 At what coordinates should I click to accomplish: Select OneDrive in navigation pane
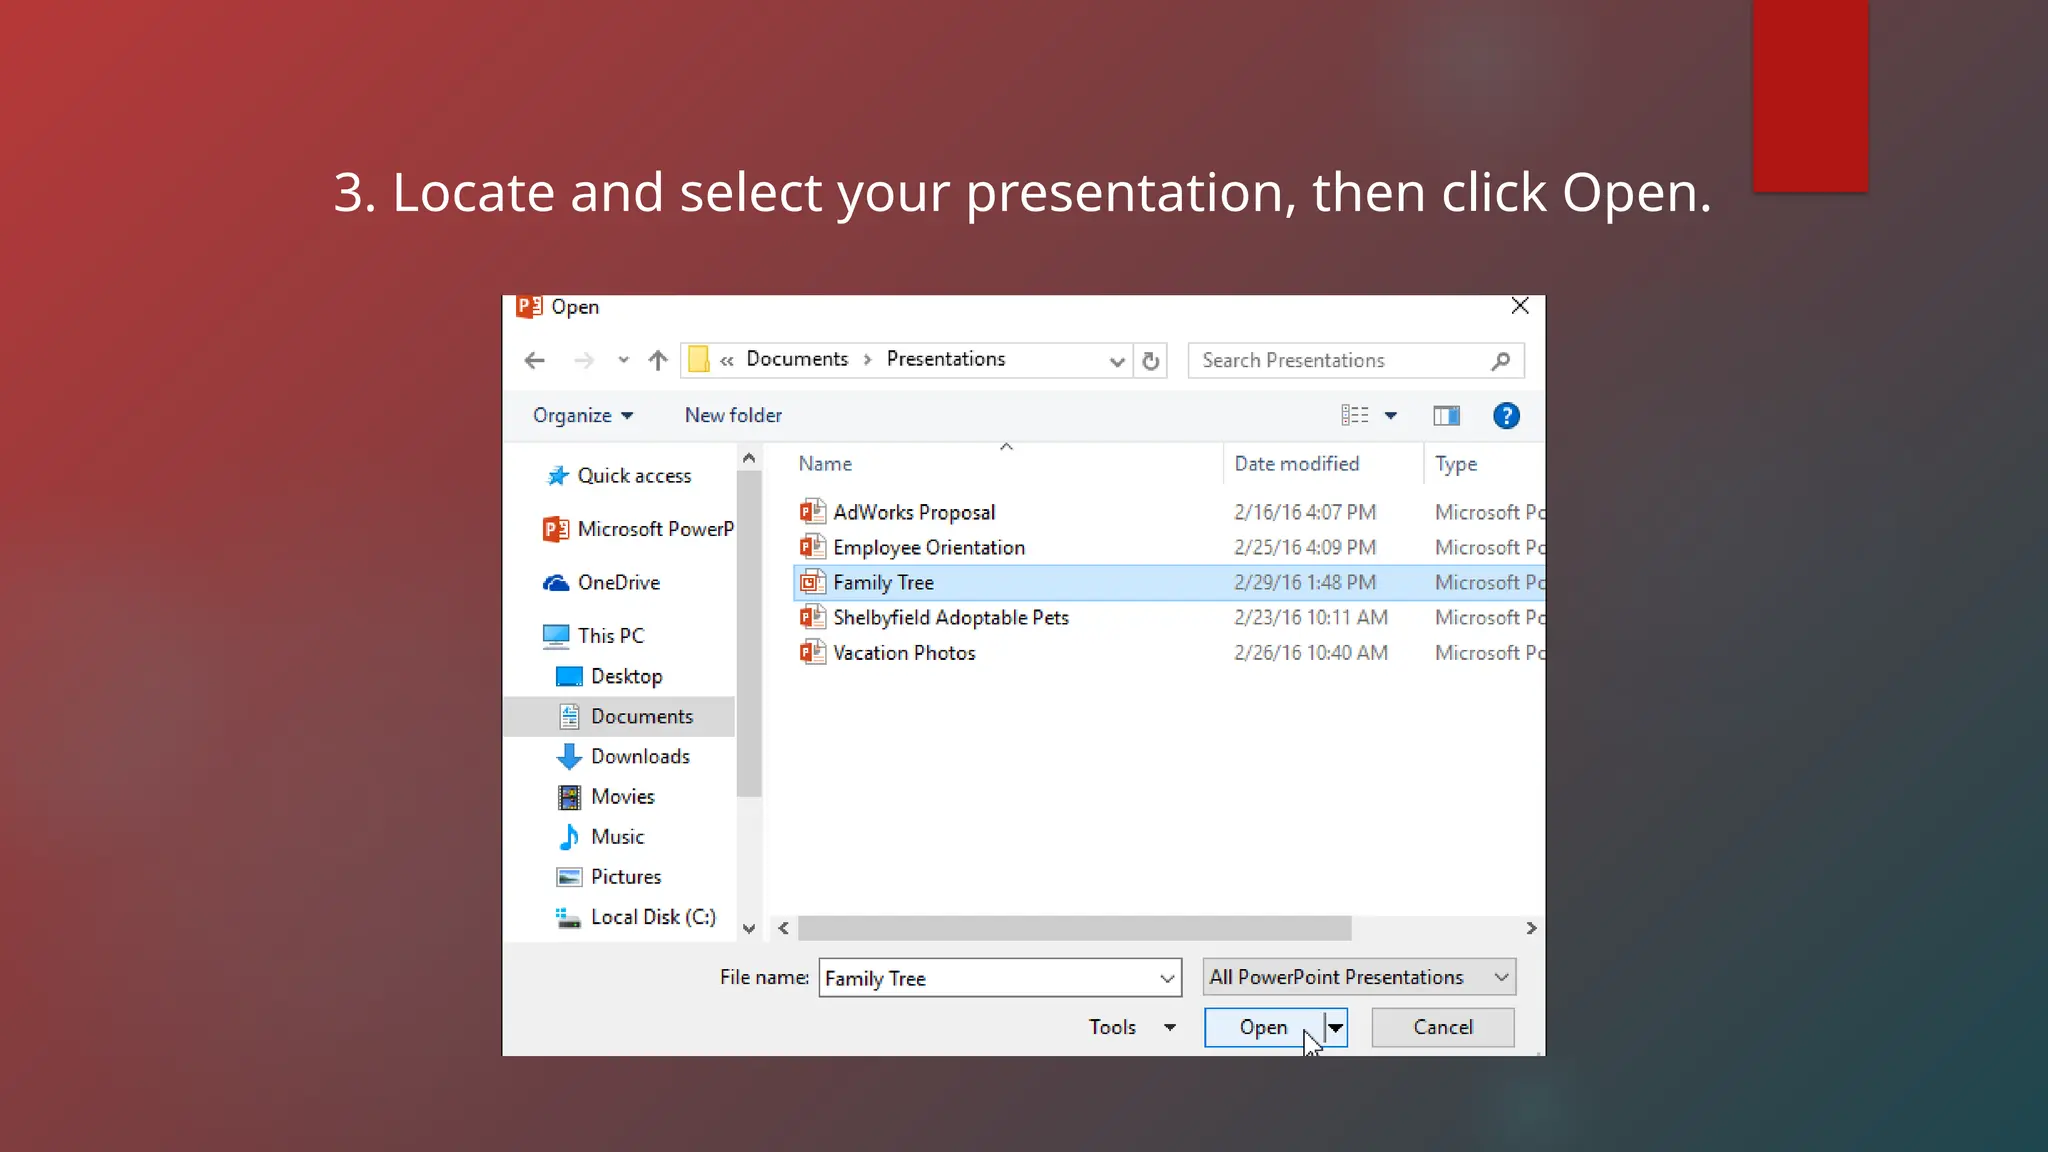(601, 583)
